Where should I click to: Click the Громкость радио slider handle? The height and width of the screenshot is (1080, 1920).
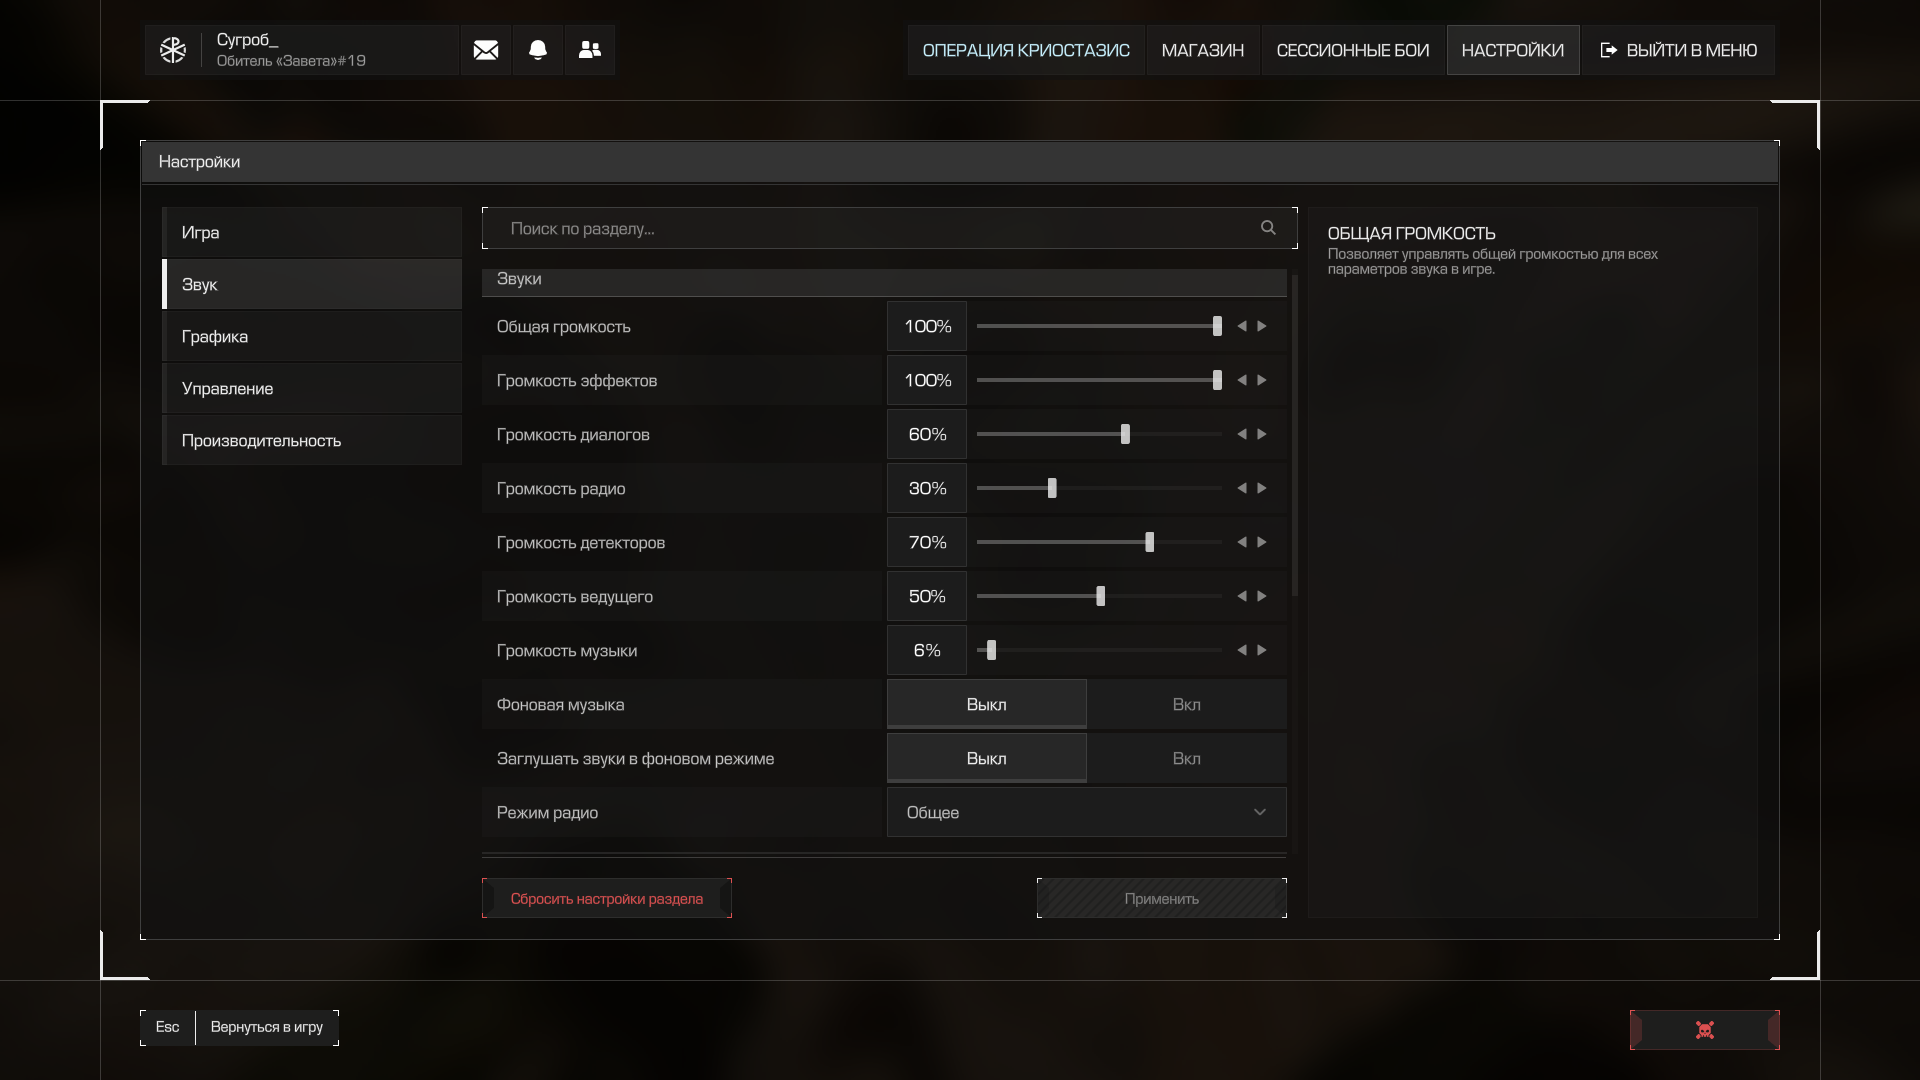click(x=1052, y=488)
